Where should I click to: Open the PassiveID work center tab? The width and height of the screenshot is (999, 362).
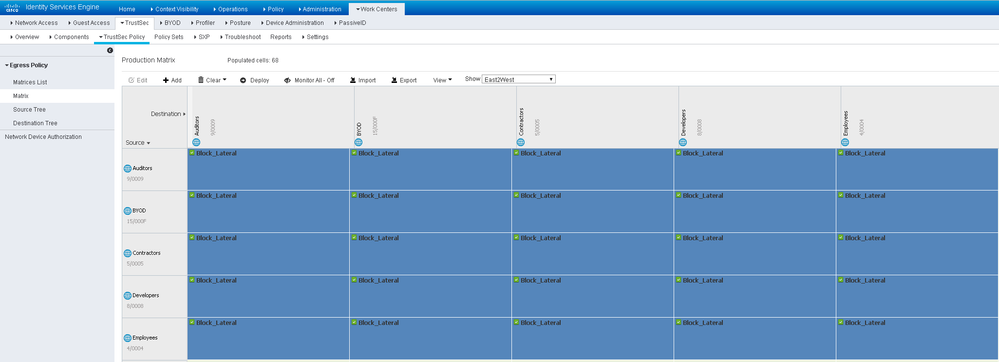(x=349, y=23)
